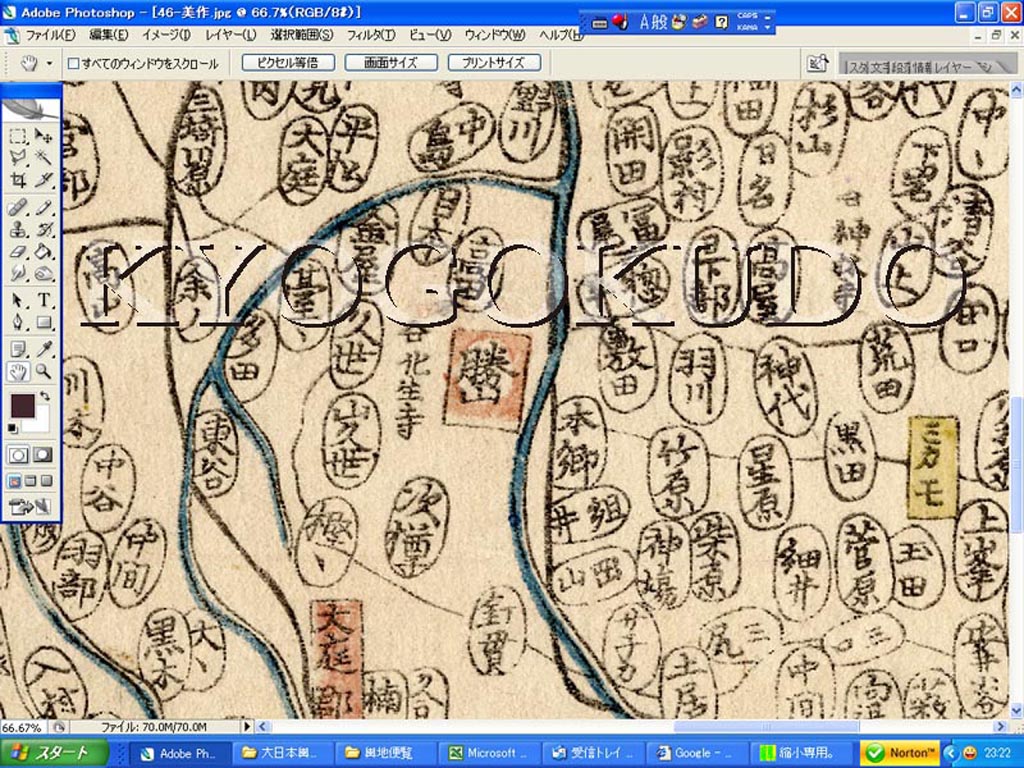Toggle IME input mode 'A' indicator

pyautogui.click(x=644, y=22)
